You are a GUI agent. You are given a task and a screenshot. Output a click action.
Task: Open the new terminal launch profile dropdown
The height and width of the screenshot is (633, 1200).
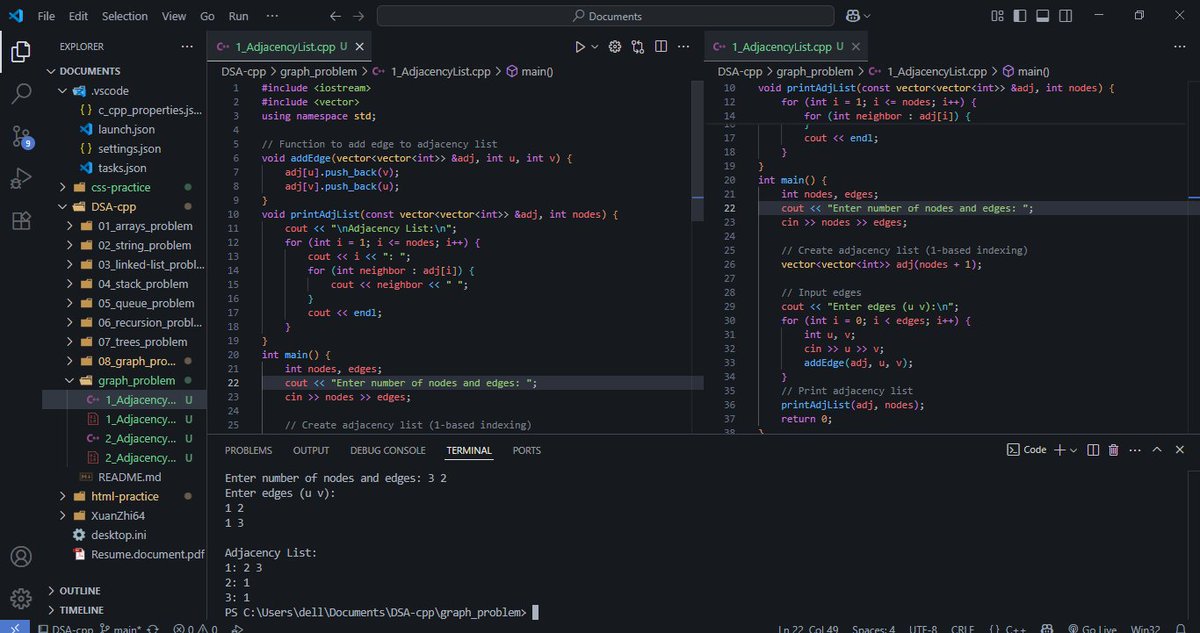(1073, 450)
